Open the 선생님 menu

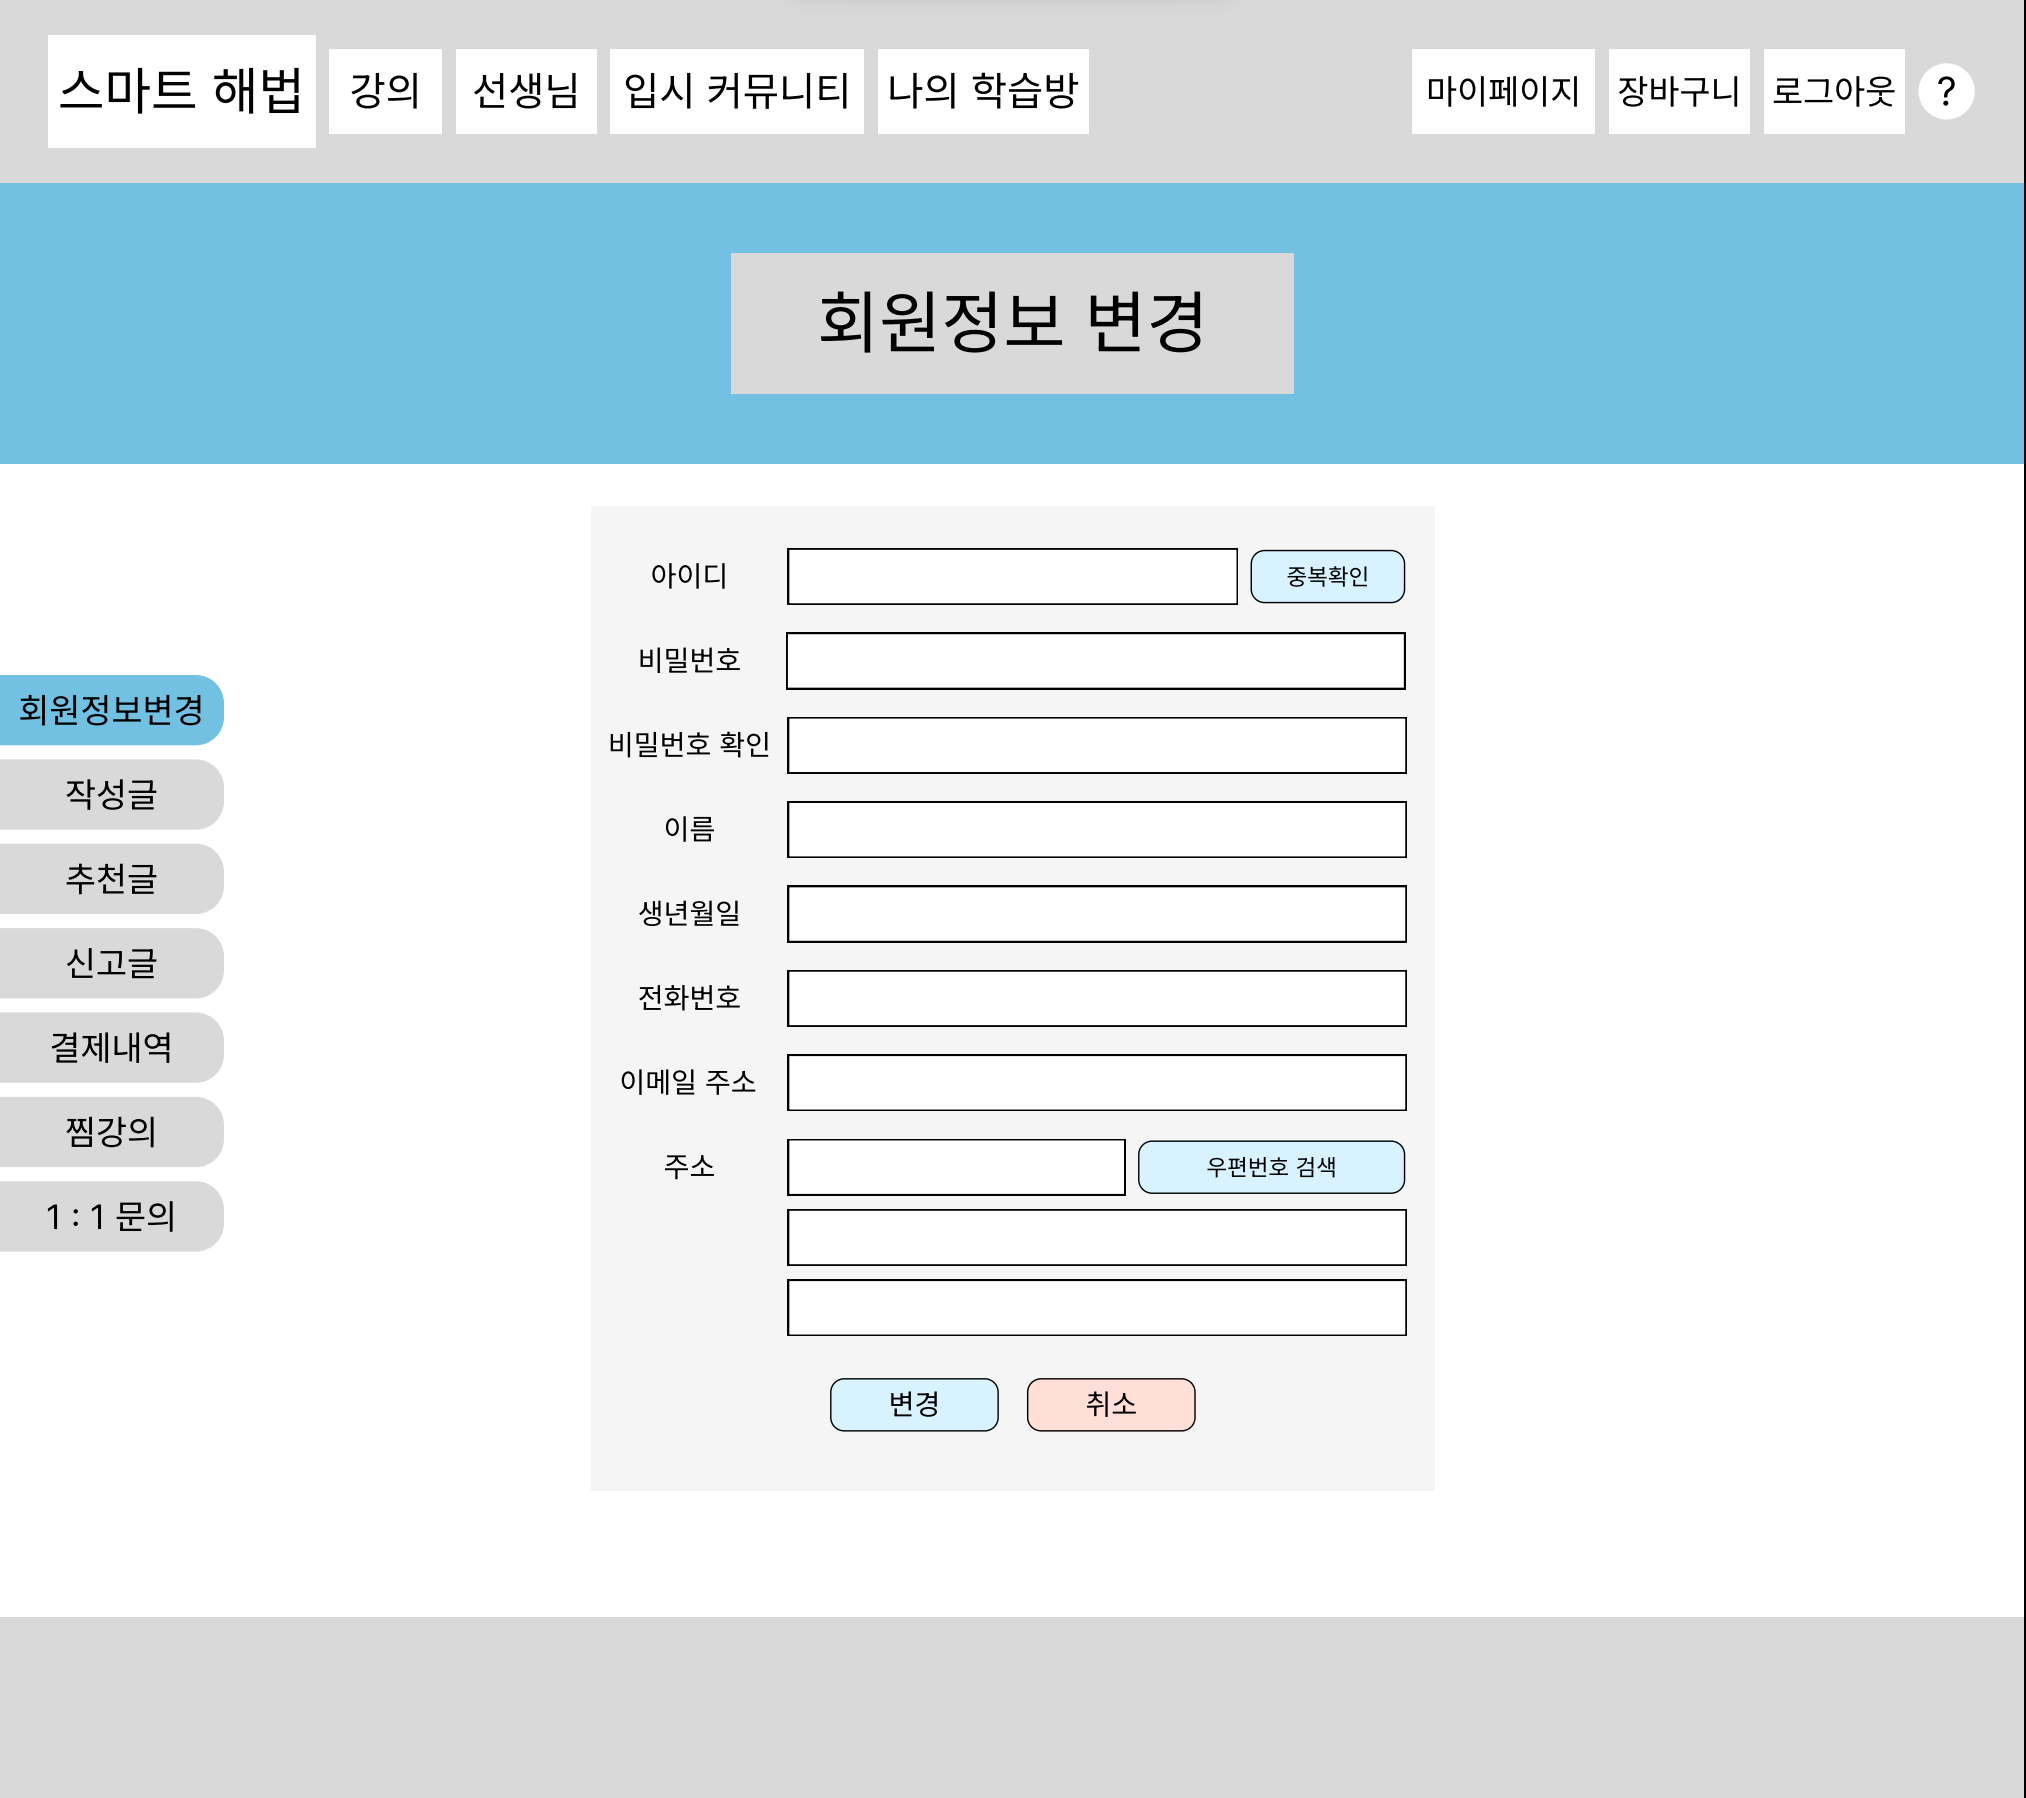click(526, 91)
